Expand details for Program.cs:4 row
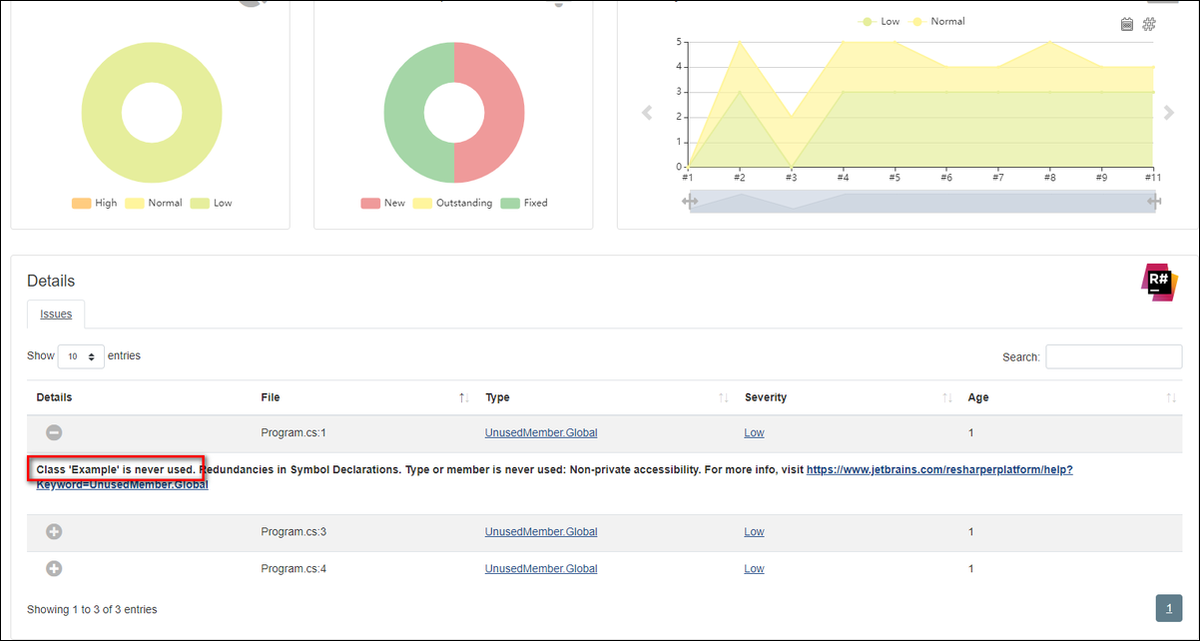The image size is (1200, 641). point(55,568)
